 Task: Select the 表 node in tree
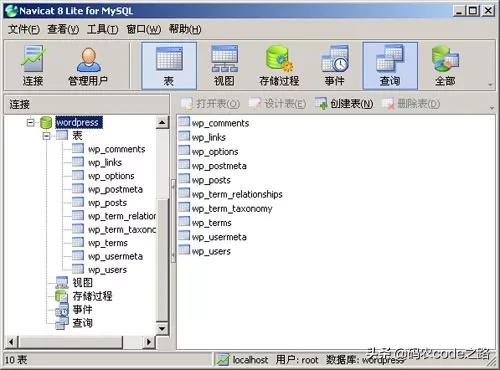click(x=77, y=136)
